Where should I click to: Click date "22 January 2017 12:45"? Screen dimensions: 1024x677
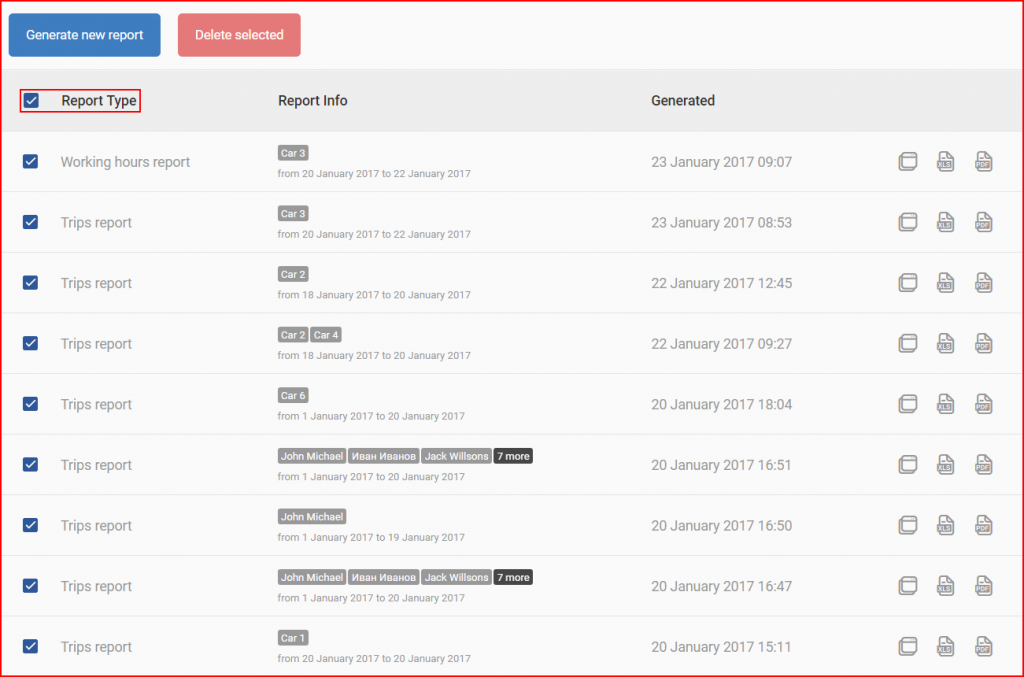[x=722, y=283]
